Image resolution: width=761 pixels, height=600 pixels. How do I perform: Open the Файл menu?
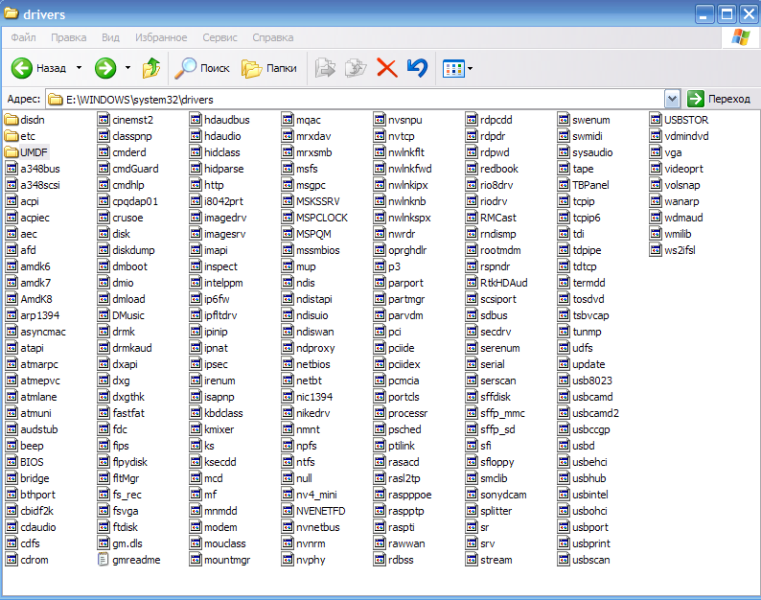coord(23,37)
